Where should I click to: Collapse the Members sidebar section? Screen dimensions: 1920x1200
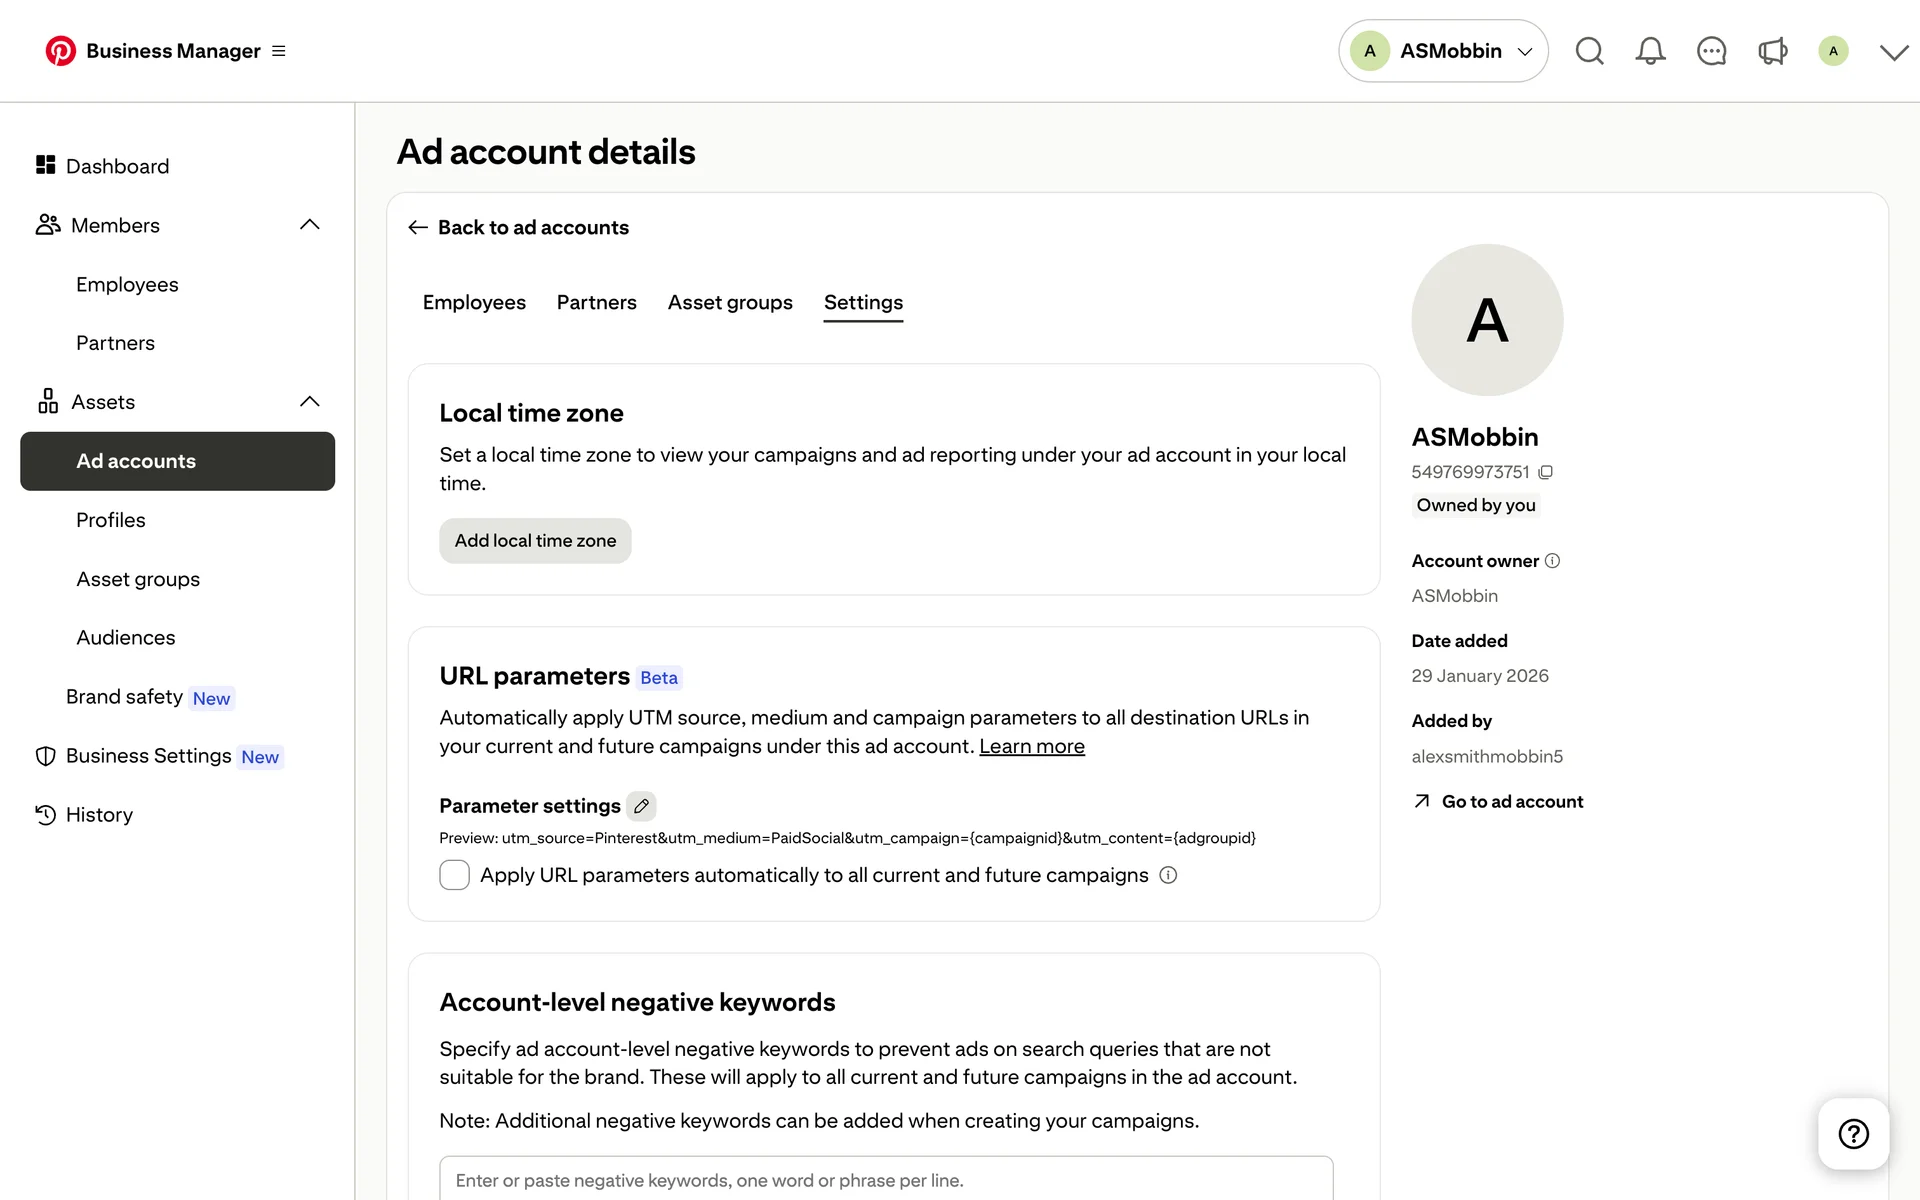310,225
